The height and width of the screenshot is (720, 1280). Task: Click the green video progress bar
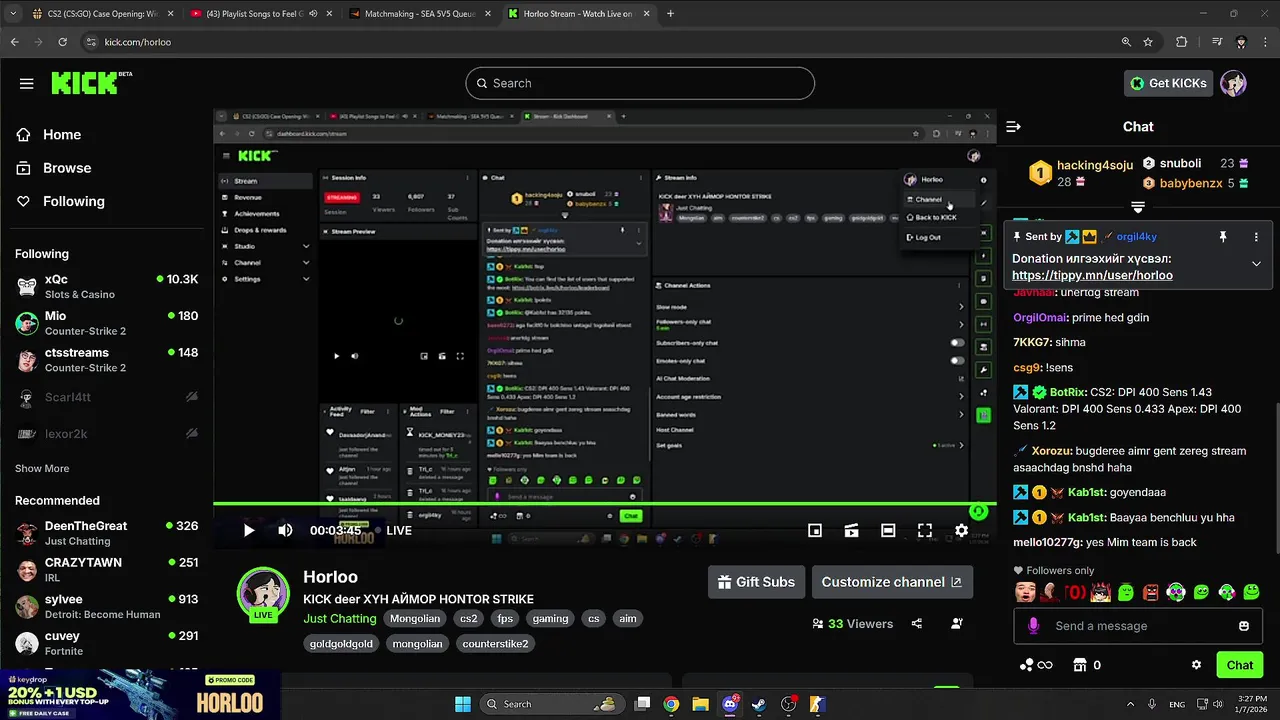pos(604,504)
